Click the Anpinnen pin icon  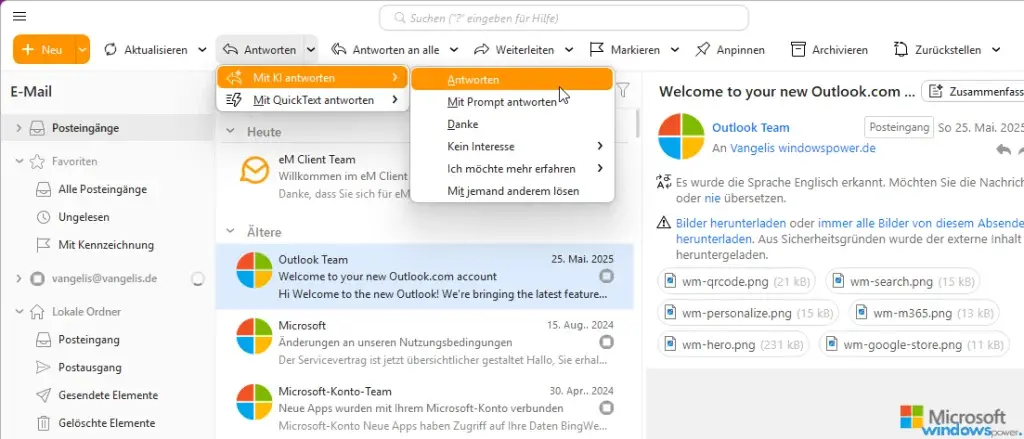tap(703, 50)
